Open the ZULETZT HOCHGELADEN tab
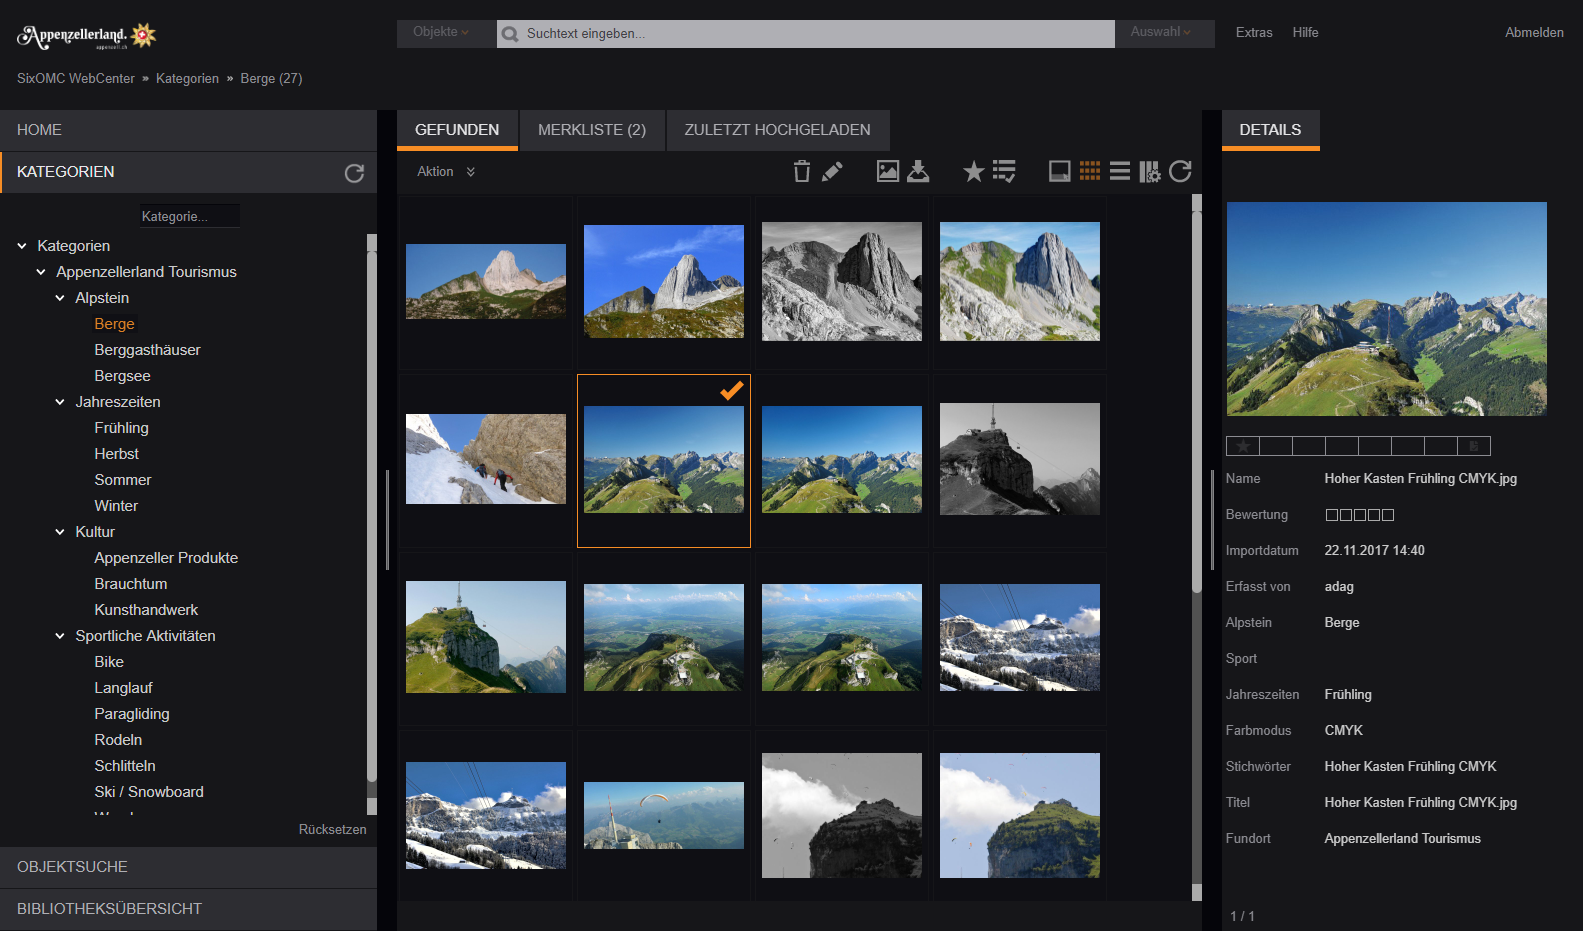1583x931 pixels. click(x=777, y=130)
